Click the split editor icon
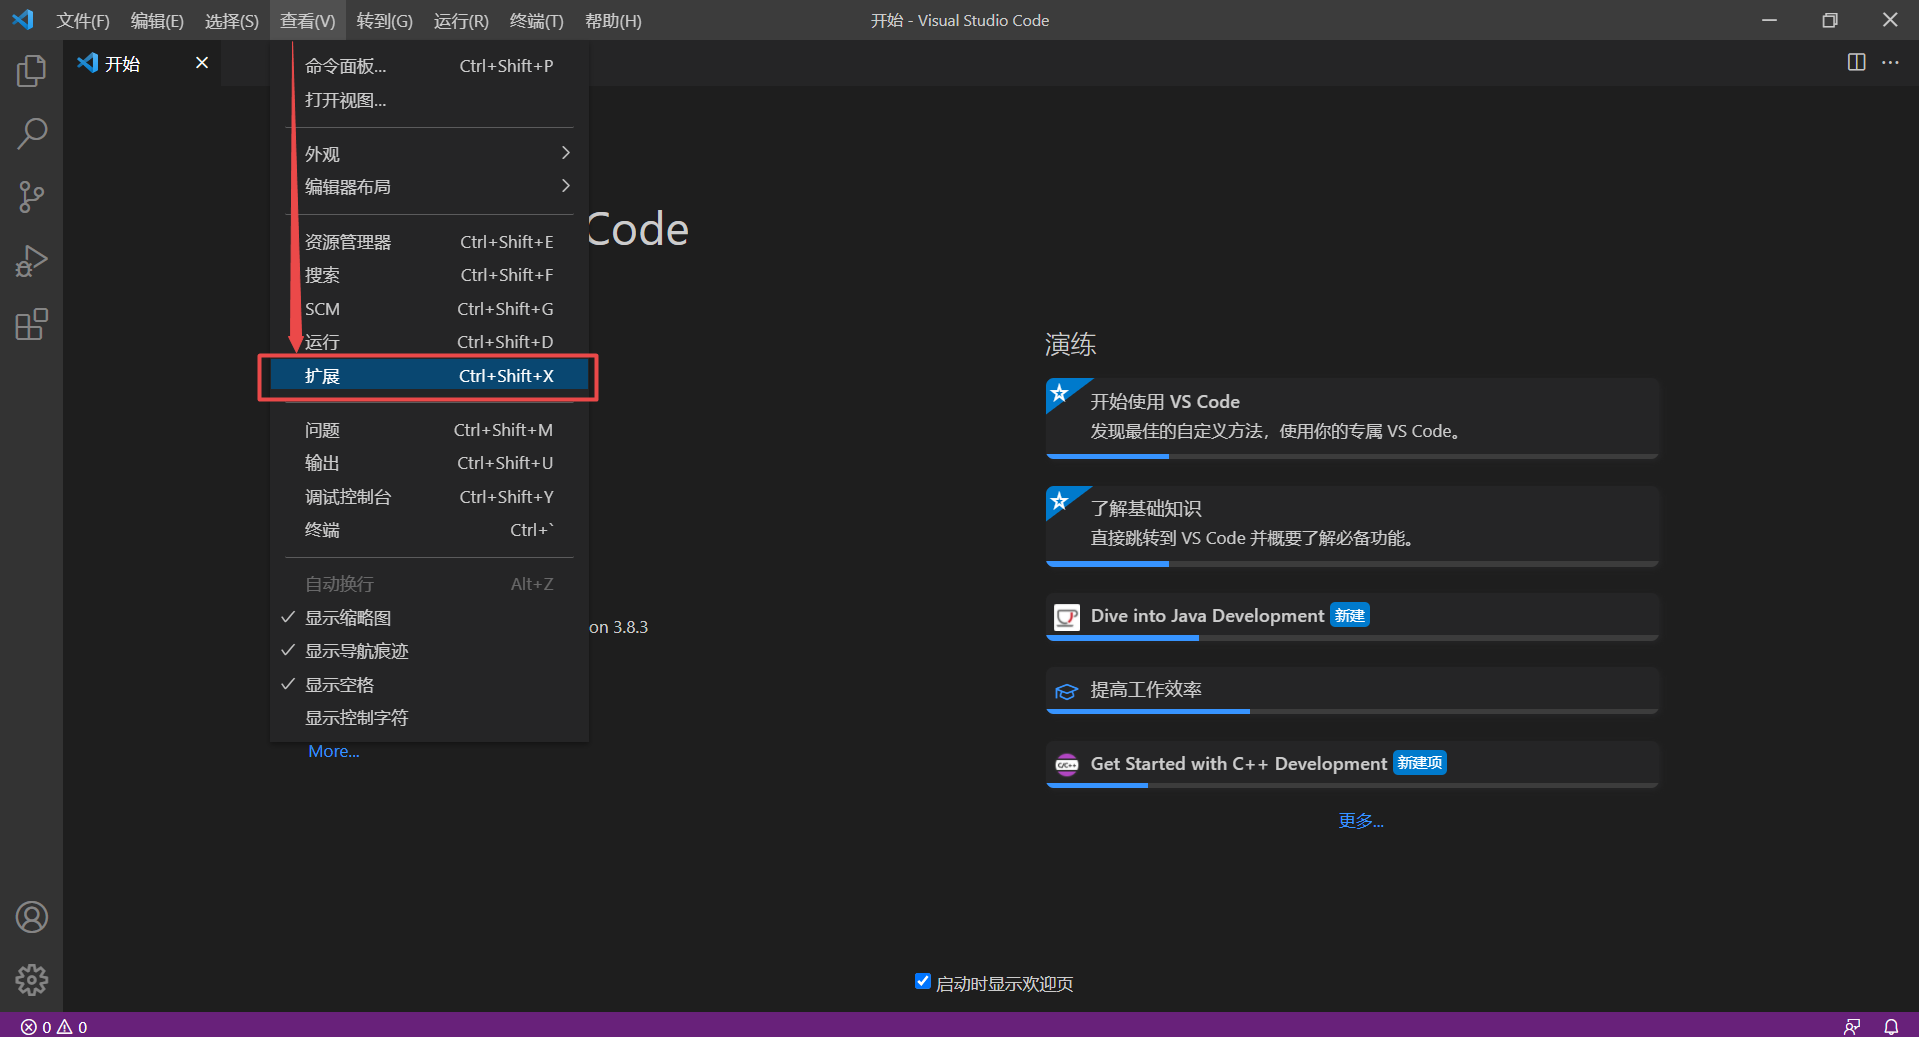 1856,62
